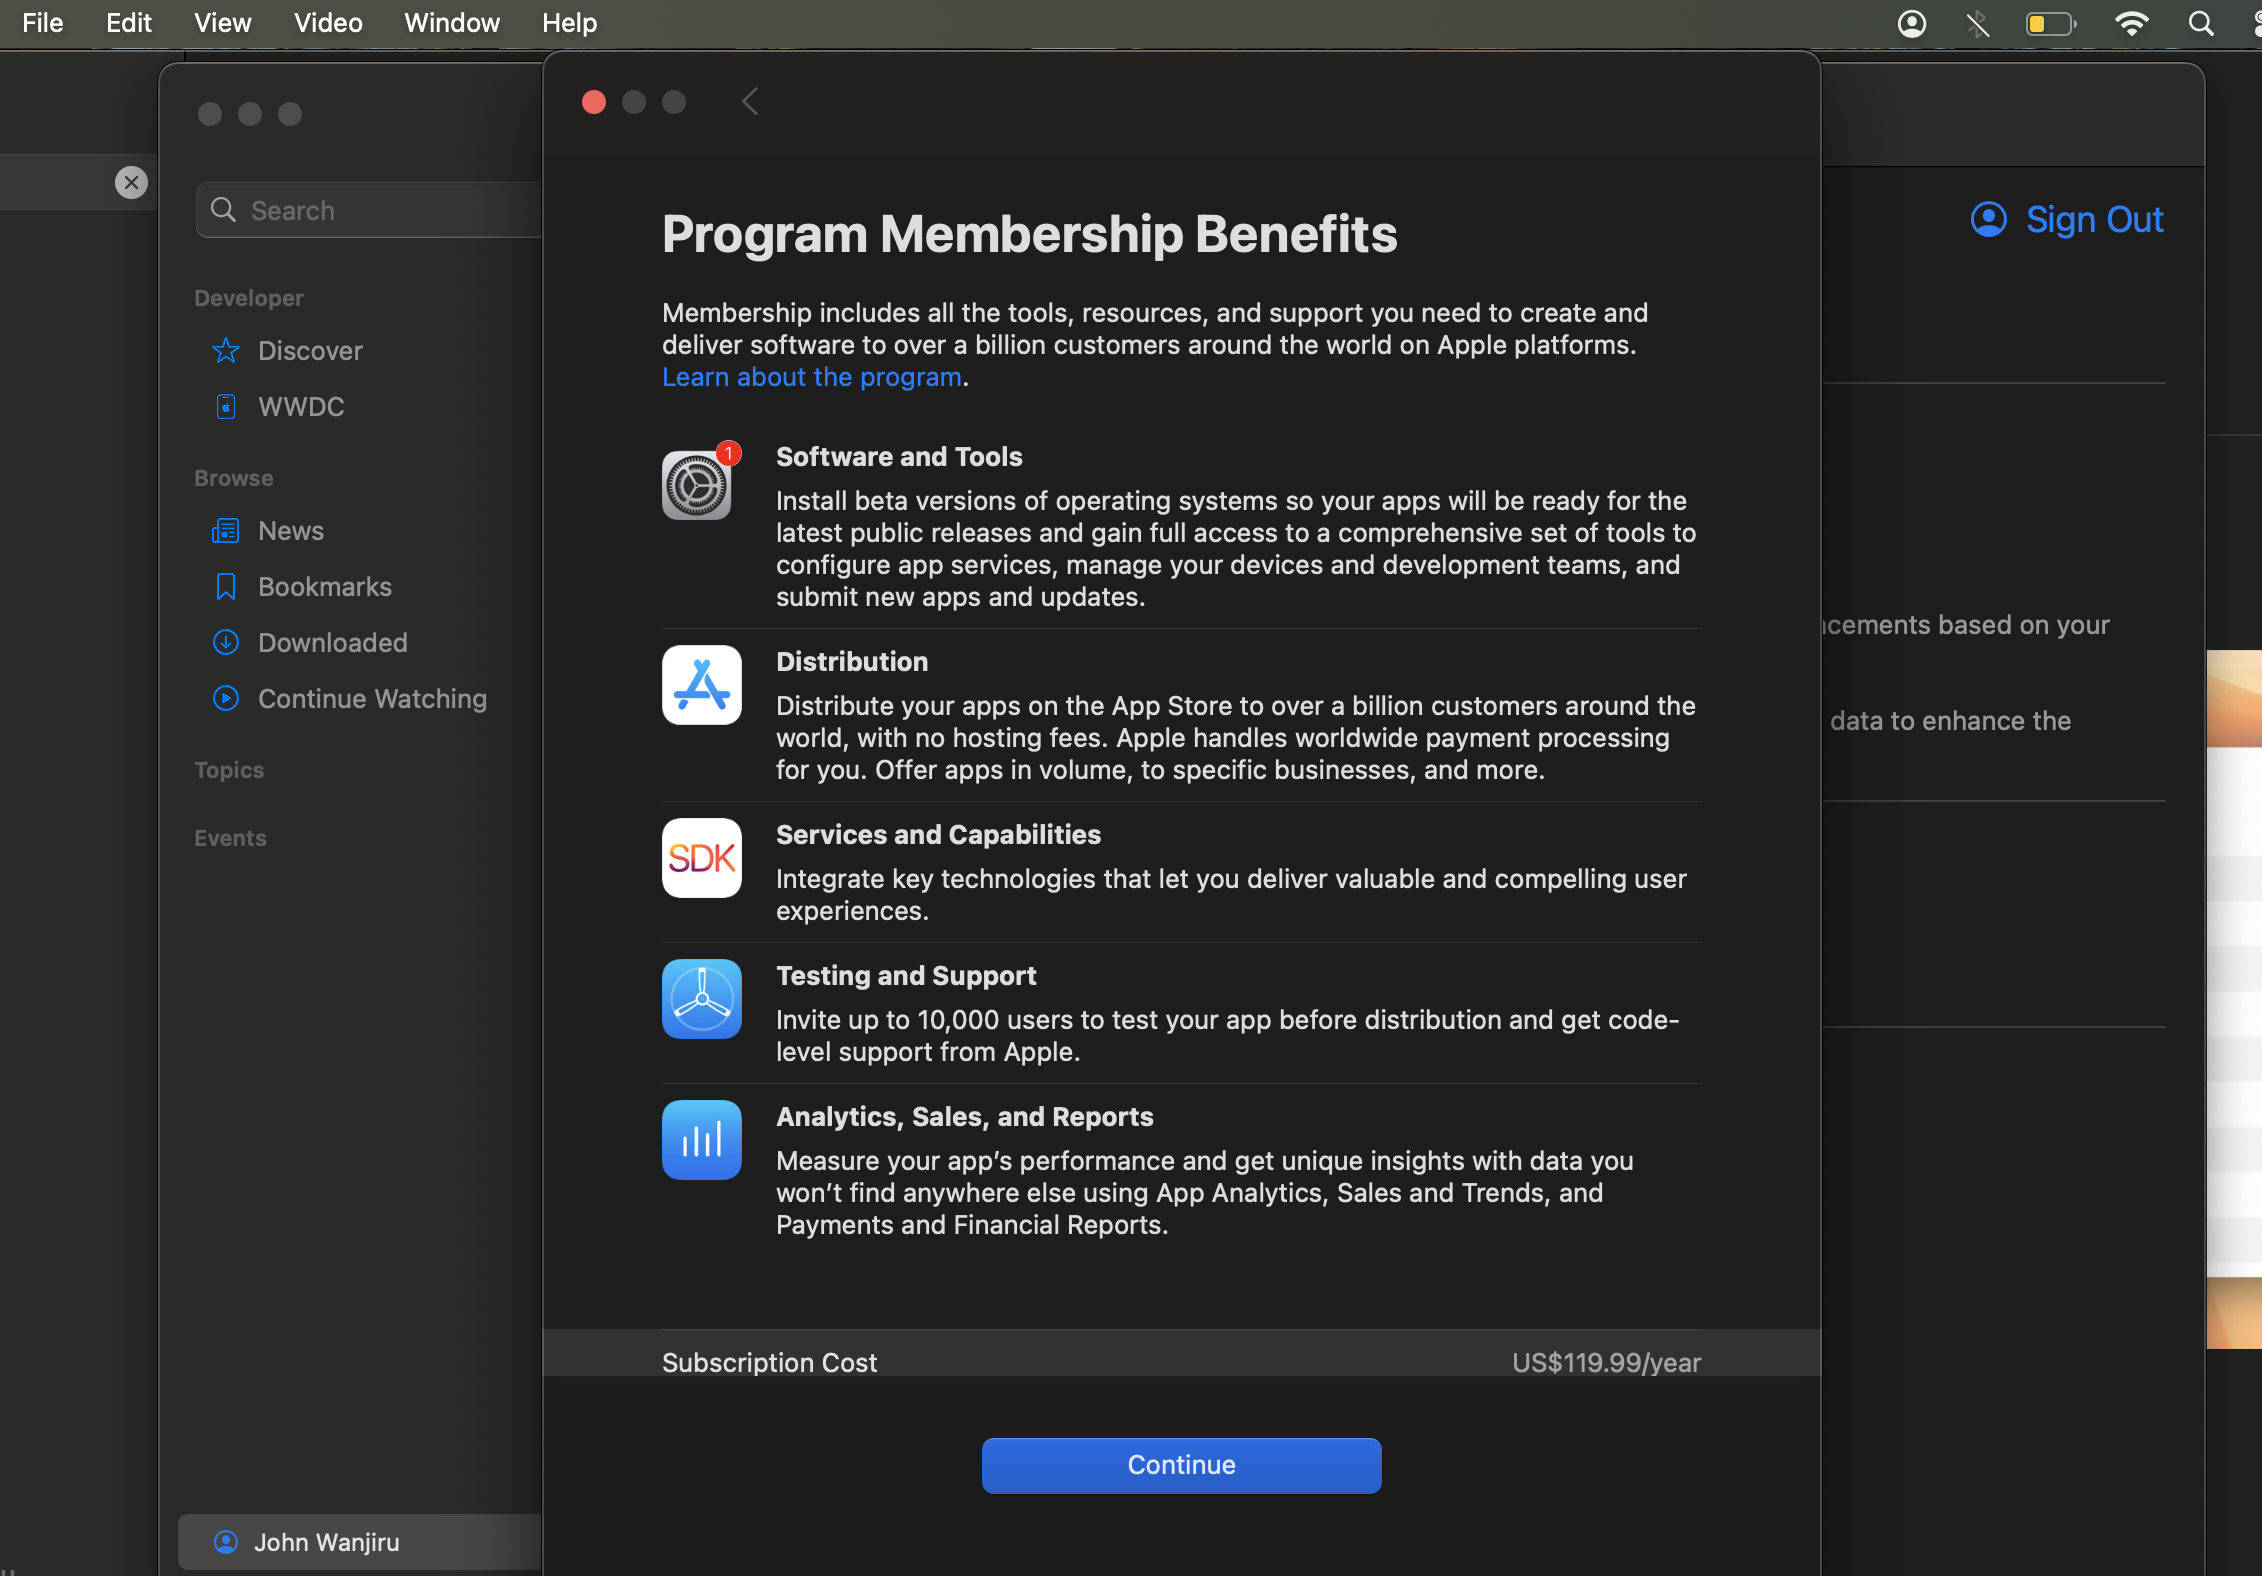Go back using the chevron arrow
The image size is (2262, 1576).
(x=750, y=101)
